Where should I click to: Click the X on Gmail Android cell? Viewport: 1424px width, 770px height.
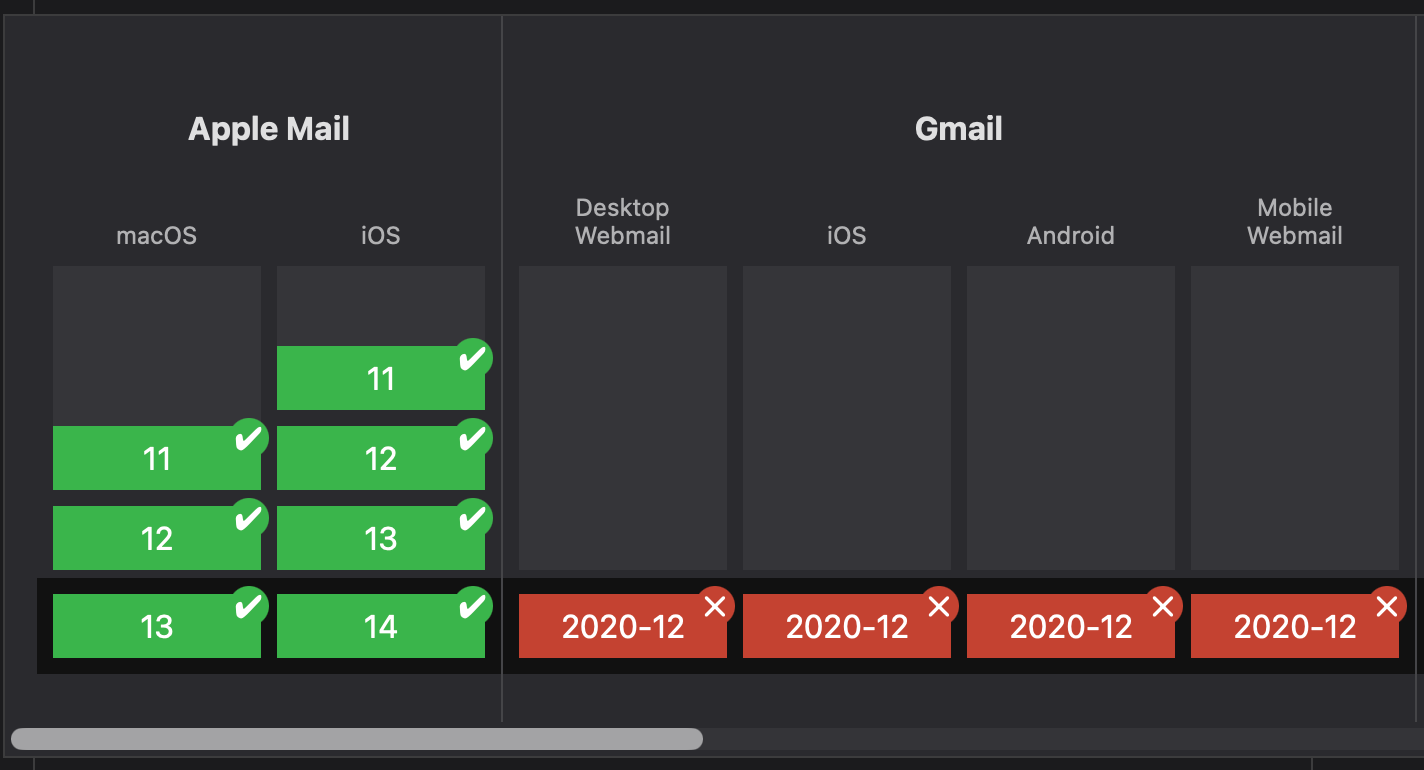tap(1163, 605)
